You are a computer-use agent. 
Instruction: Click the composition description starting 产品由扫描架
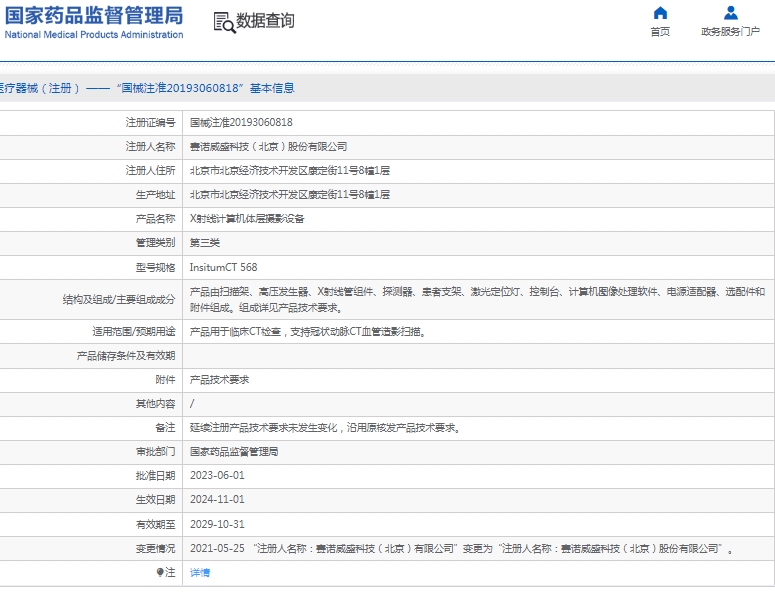click(x=477, y=299)
